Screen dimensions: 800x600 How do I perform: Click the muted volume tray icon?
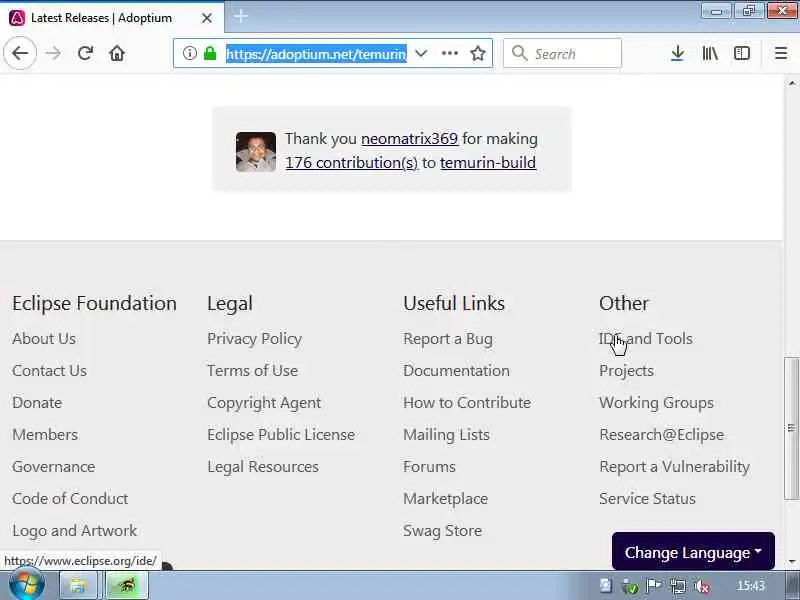[703, 587]
